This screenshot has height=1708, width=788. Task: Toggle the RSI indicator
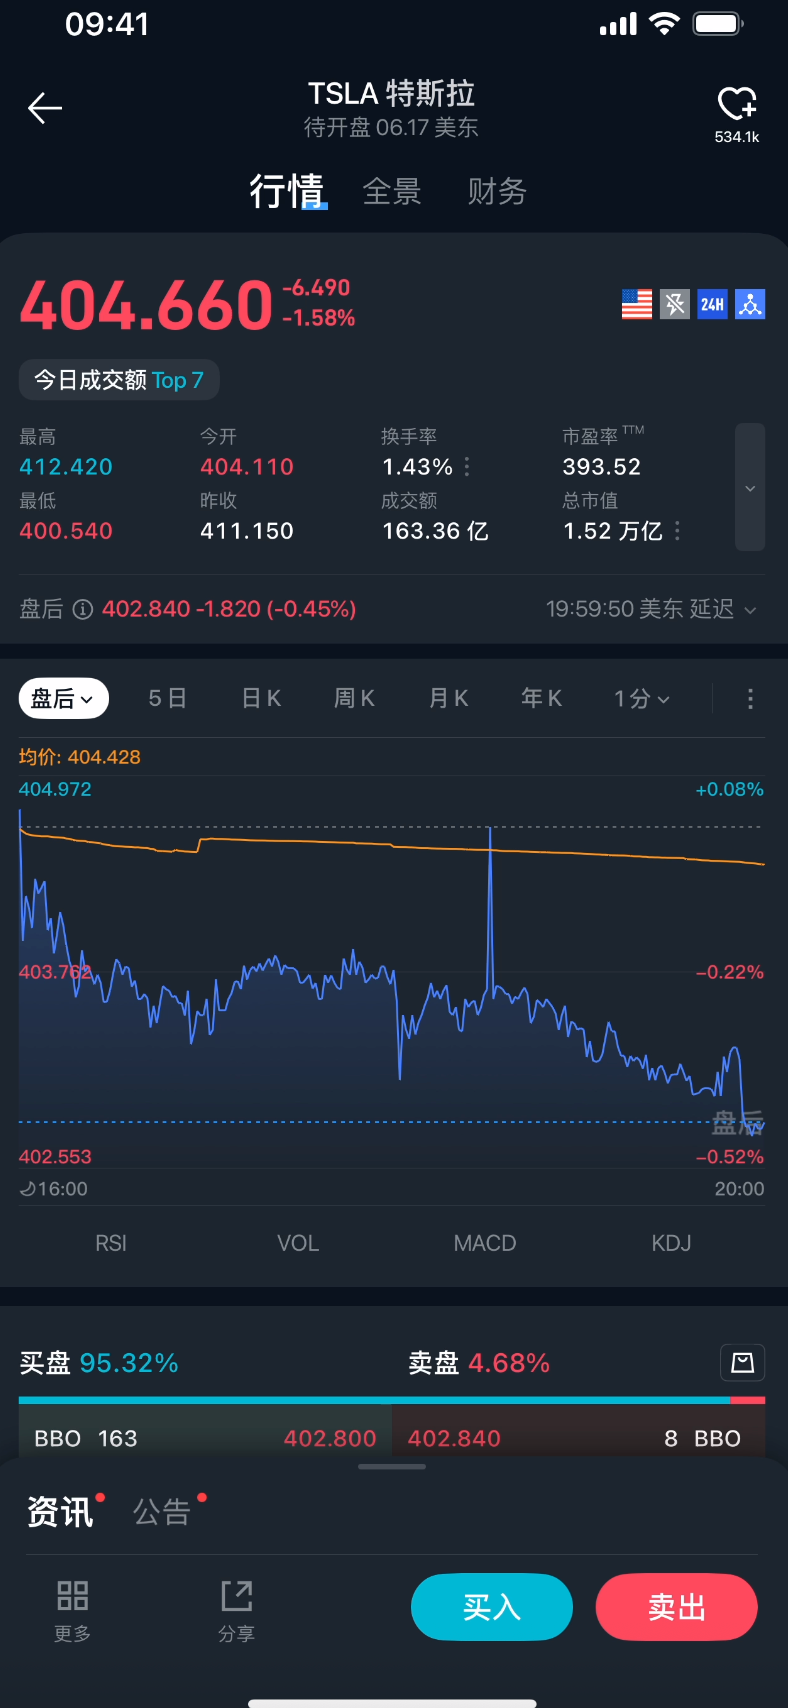111,1243
